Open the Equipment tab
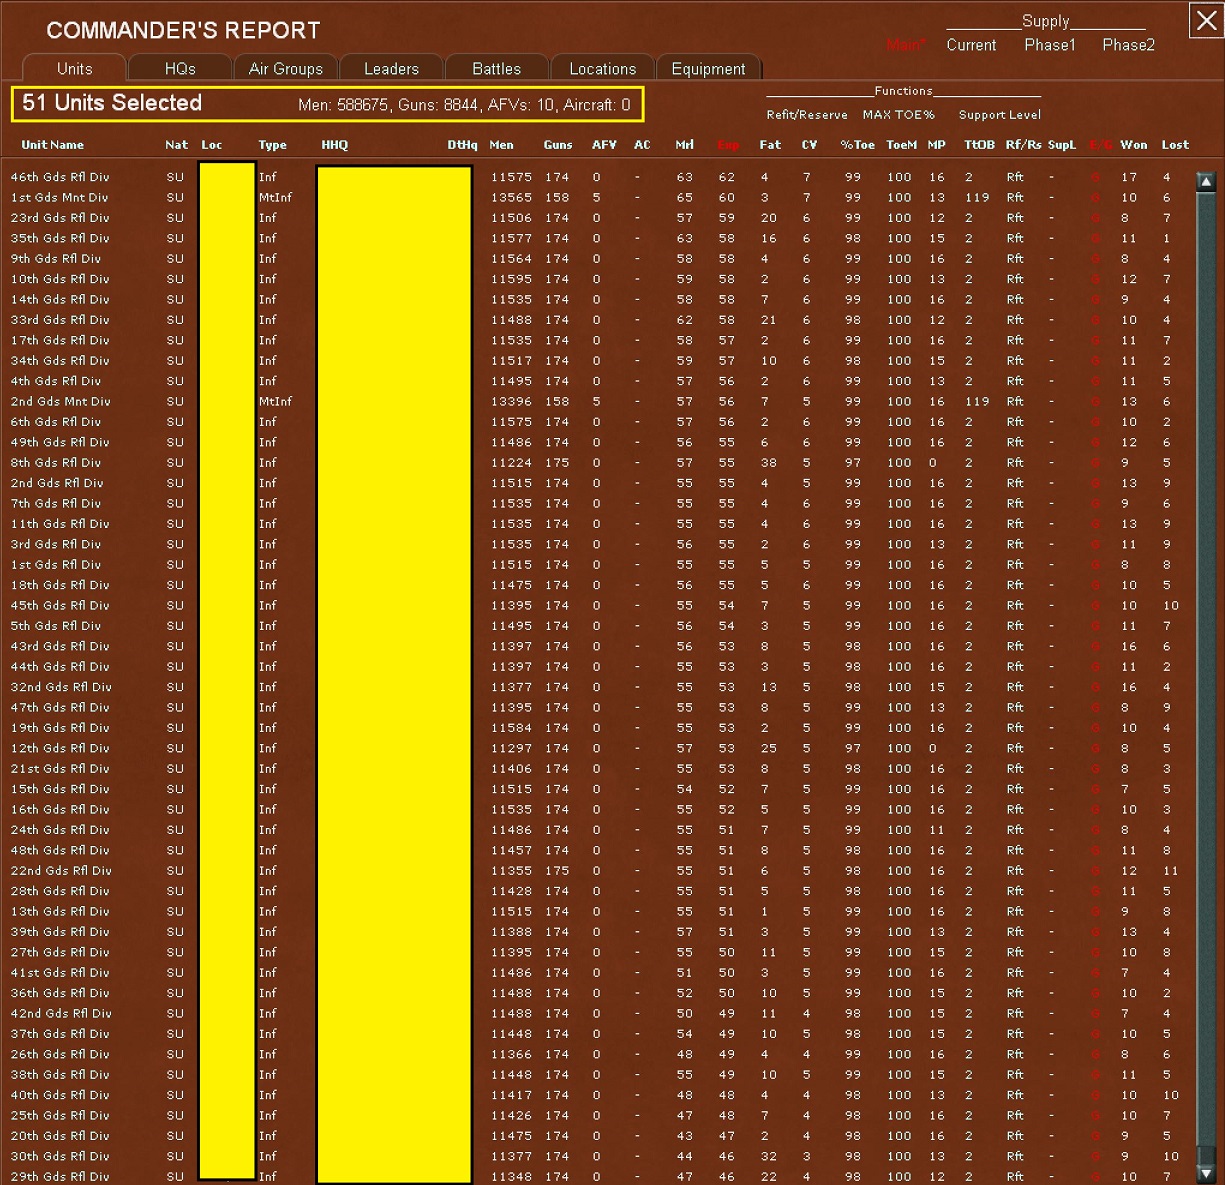The image size is (1225, 1185). (x=708, y=68)
